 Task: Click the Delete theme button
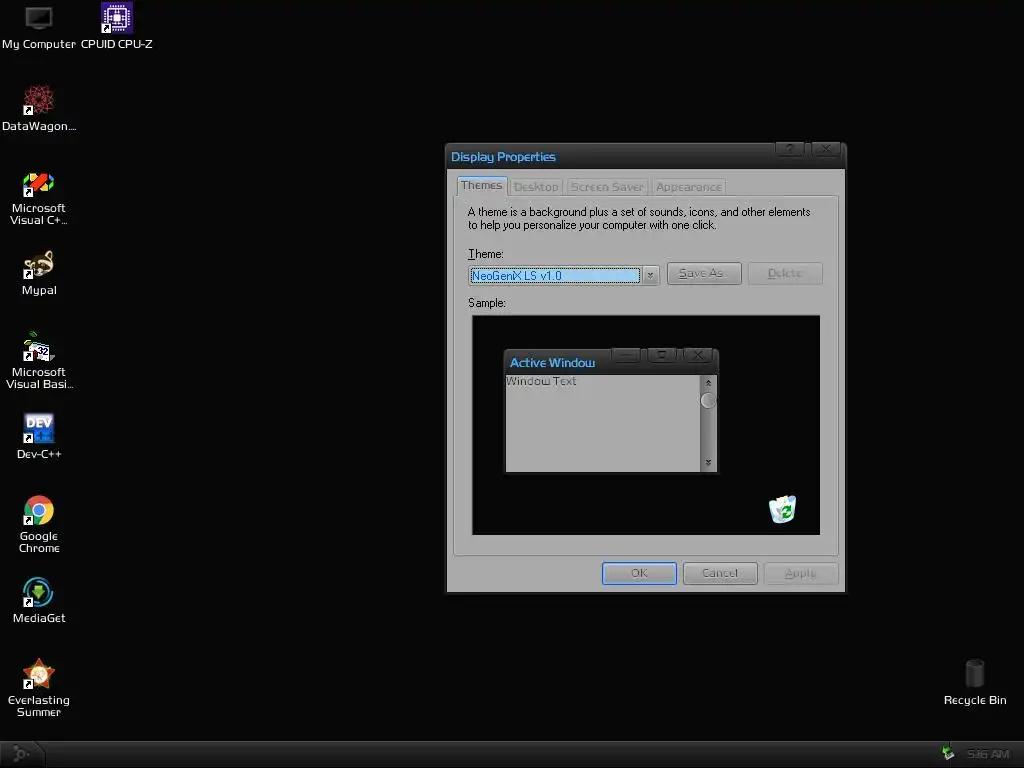click(x=785, y=274)
